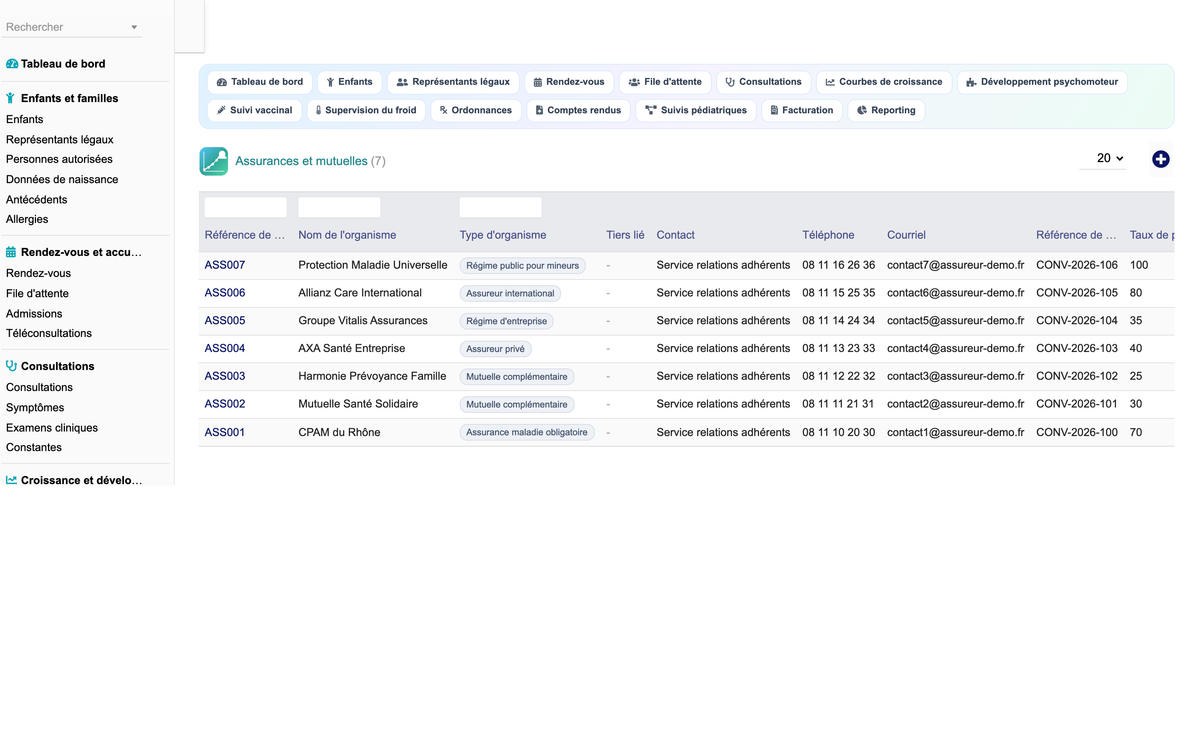
Task: Go to Enfants in the sidebar
Action: click(x=25, y=119)
